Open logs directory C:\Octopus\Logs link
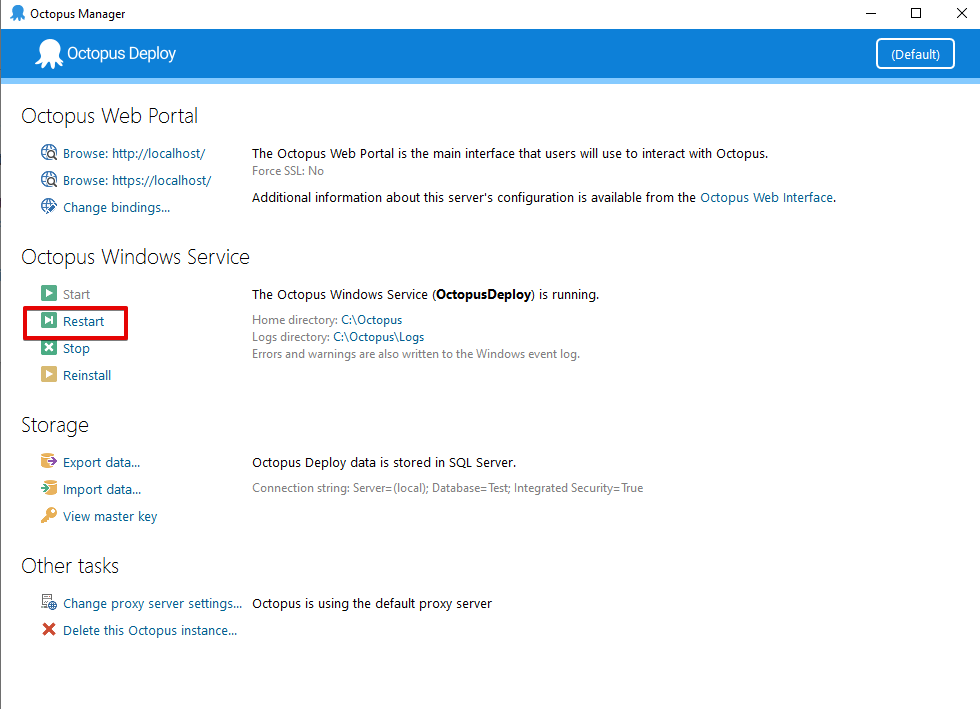980x709 pixels. 378,337
